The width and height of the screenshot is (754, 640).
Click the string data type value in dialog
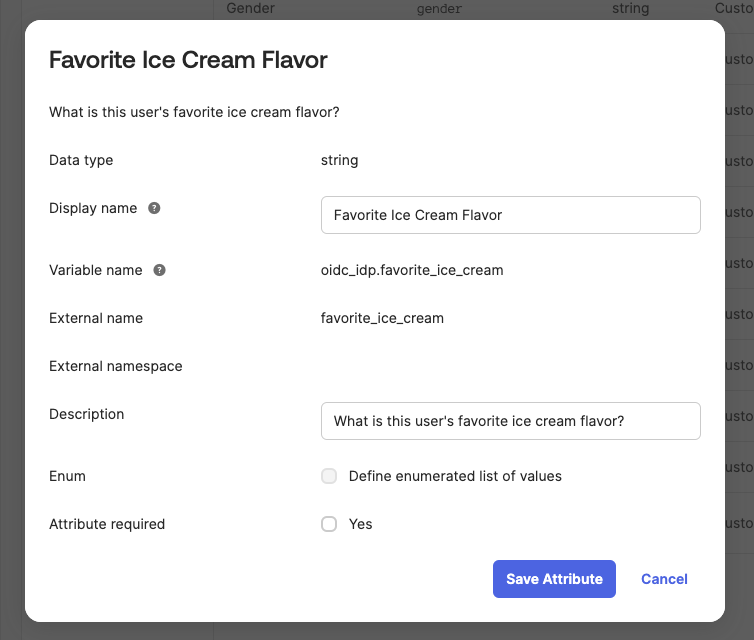(x=339, y=160)
